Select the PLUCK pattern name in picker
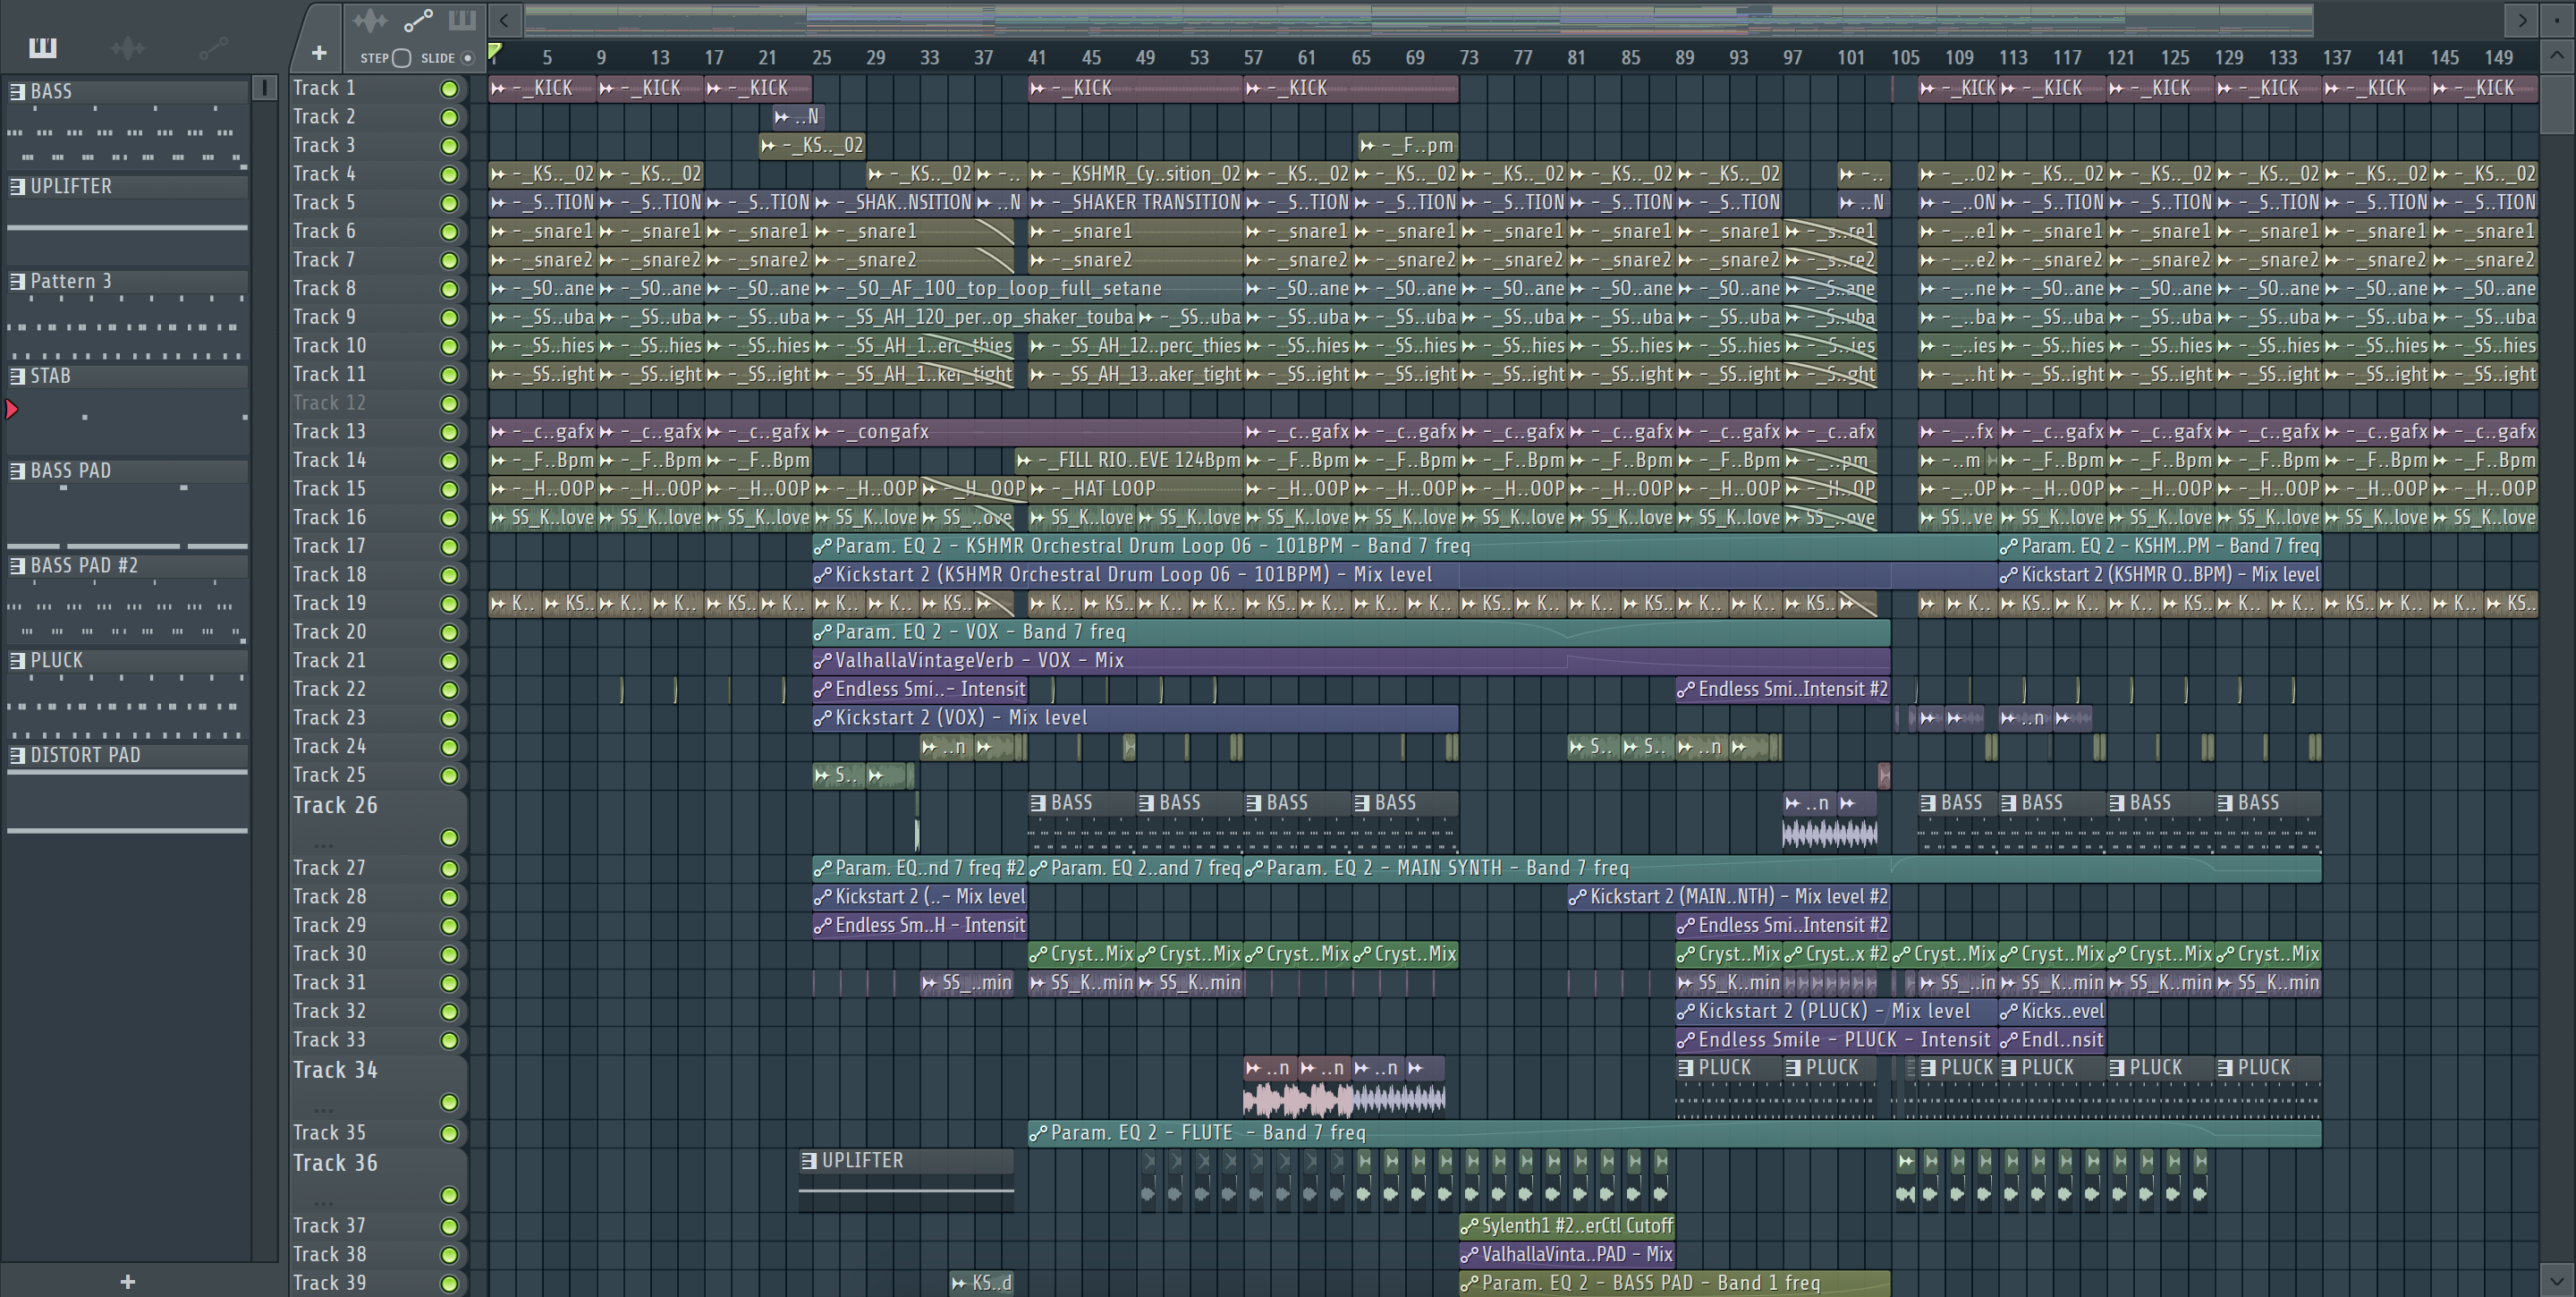The image size is (2576, 1297). pyautogui.click(x=56, y=660)
